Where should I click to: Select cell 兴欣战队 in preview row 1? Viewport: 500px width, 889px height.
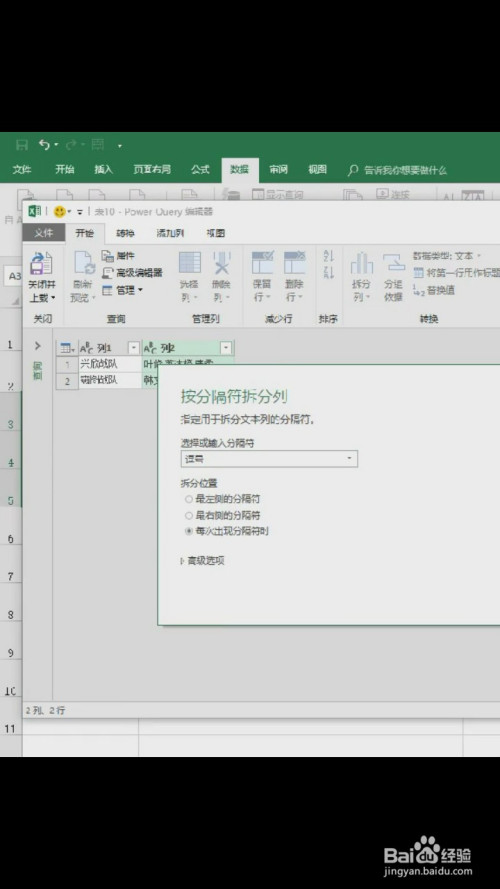click(109, 364)
